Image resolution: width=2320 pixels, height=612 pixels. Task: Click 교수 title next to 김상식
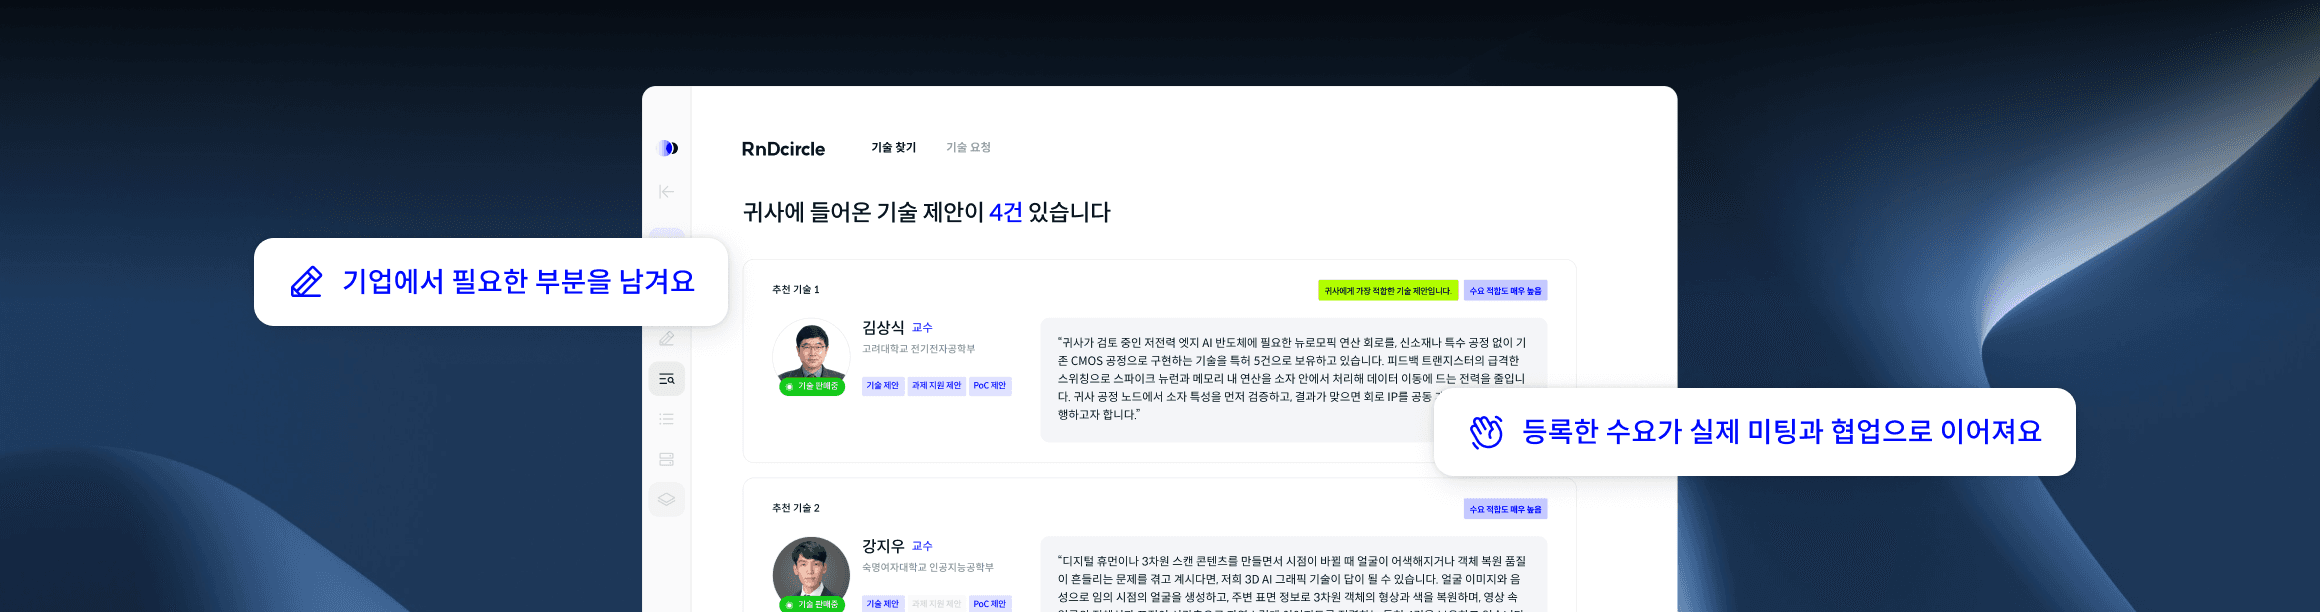coord(922,328)
